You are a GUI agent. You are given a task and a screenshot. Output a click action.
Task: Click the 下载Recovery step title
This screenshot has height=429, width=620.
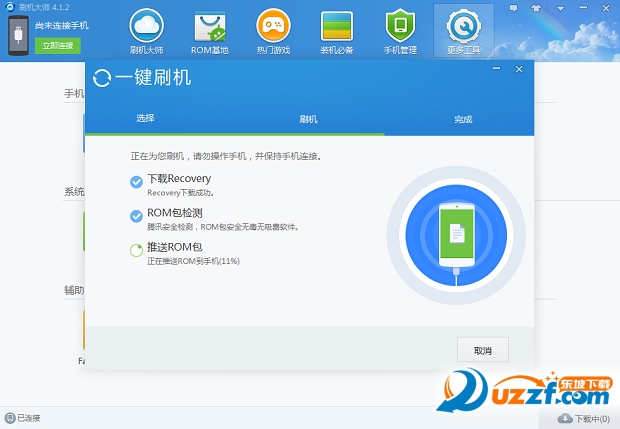(x=179, y=178)
